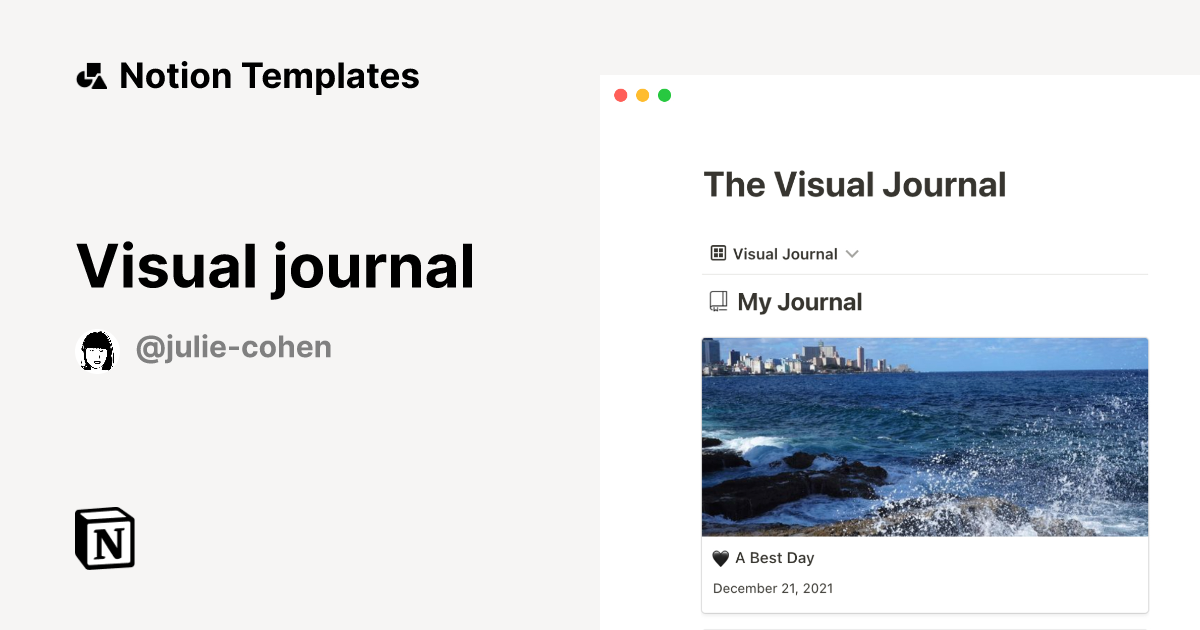
Task: Click the @julie-cohen creator link
Action: [233, 347]
